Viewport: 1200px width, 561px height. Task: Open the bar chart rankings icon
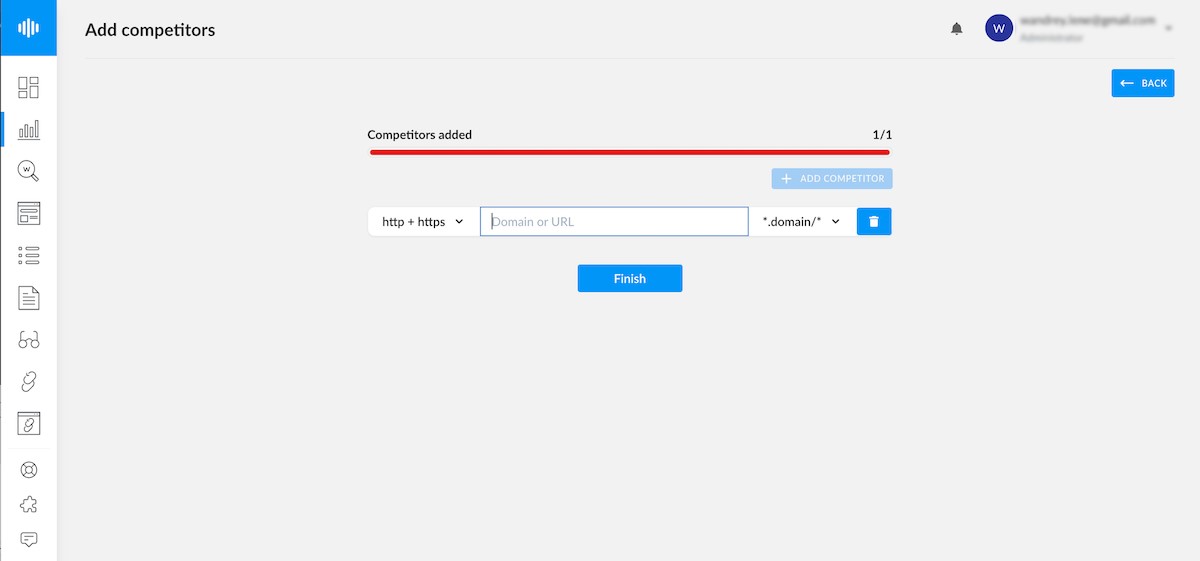coord(29,129)
